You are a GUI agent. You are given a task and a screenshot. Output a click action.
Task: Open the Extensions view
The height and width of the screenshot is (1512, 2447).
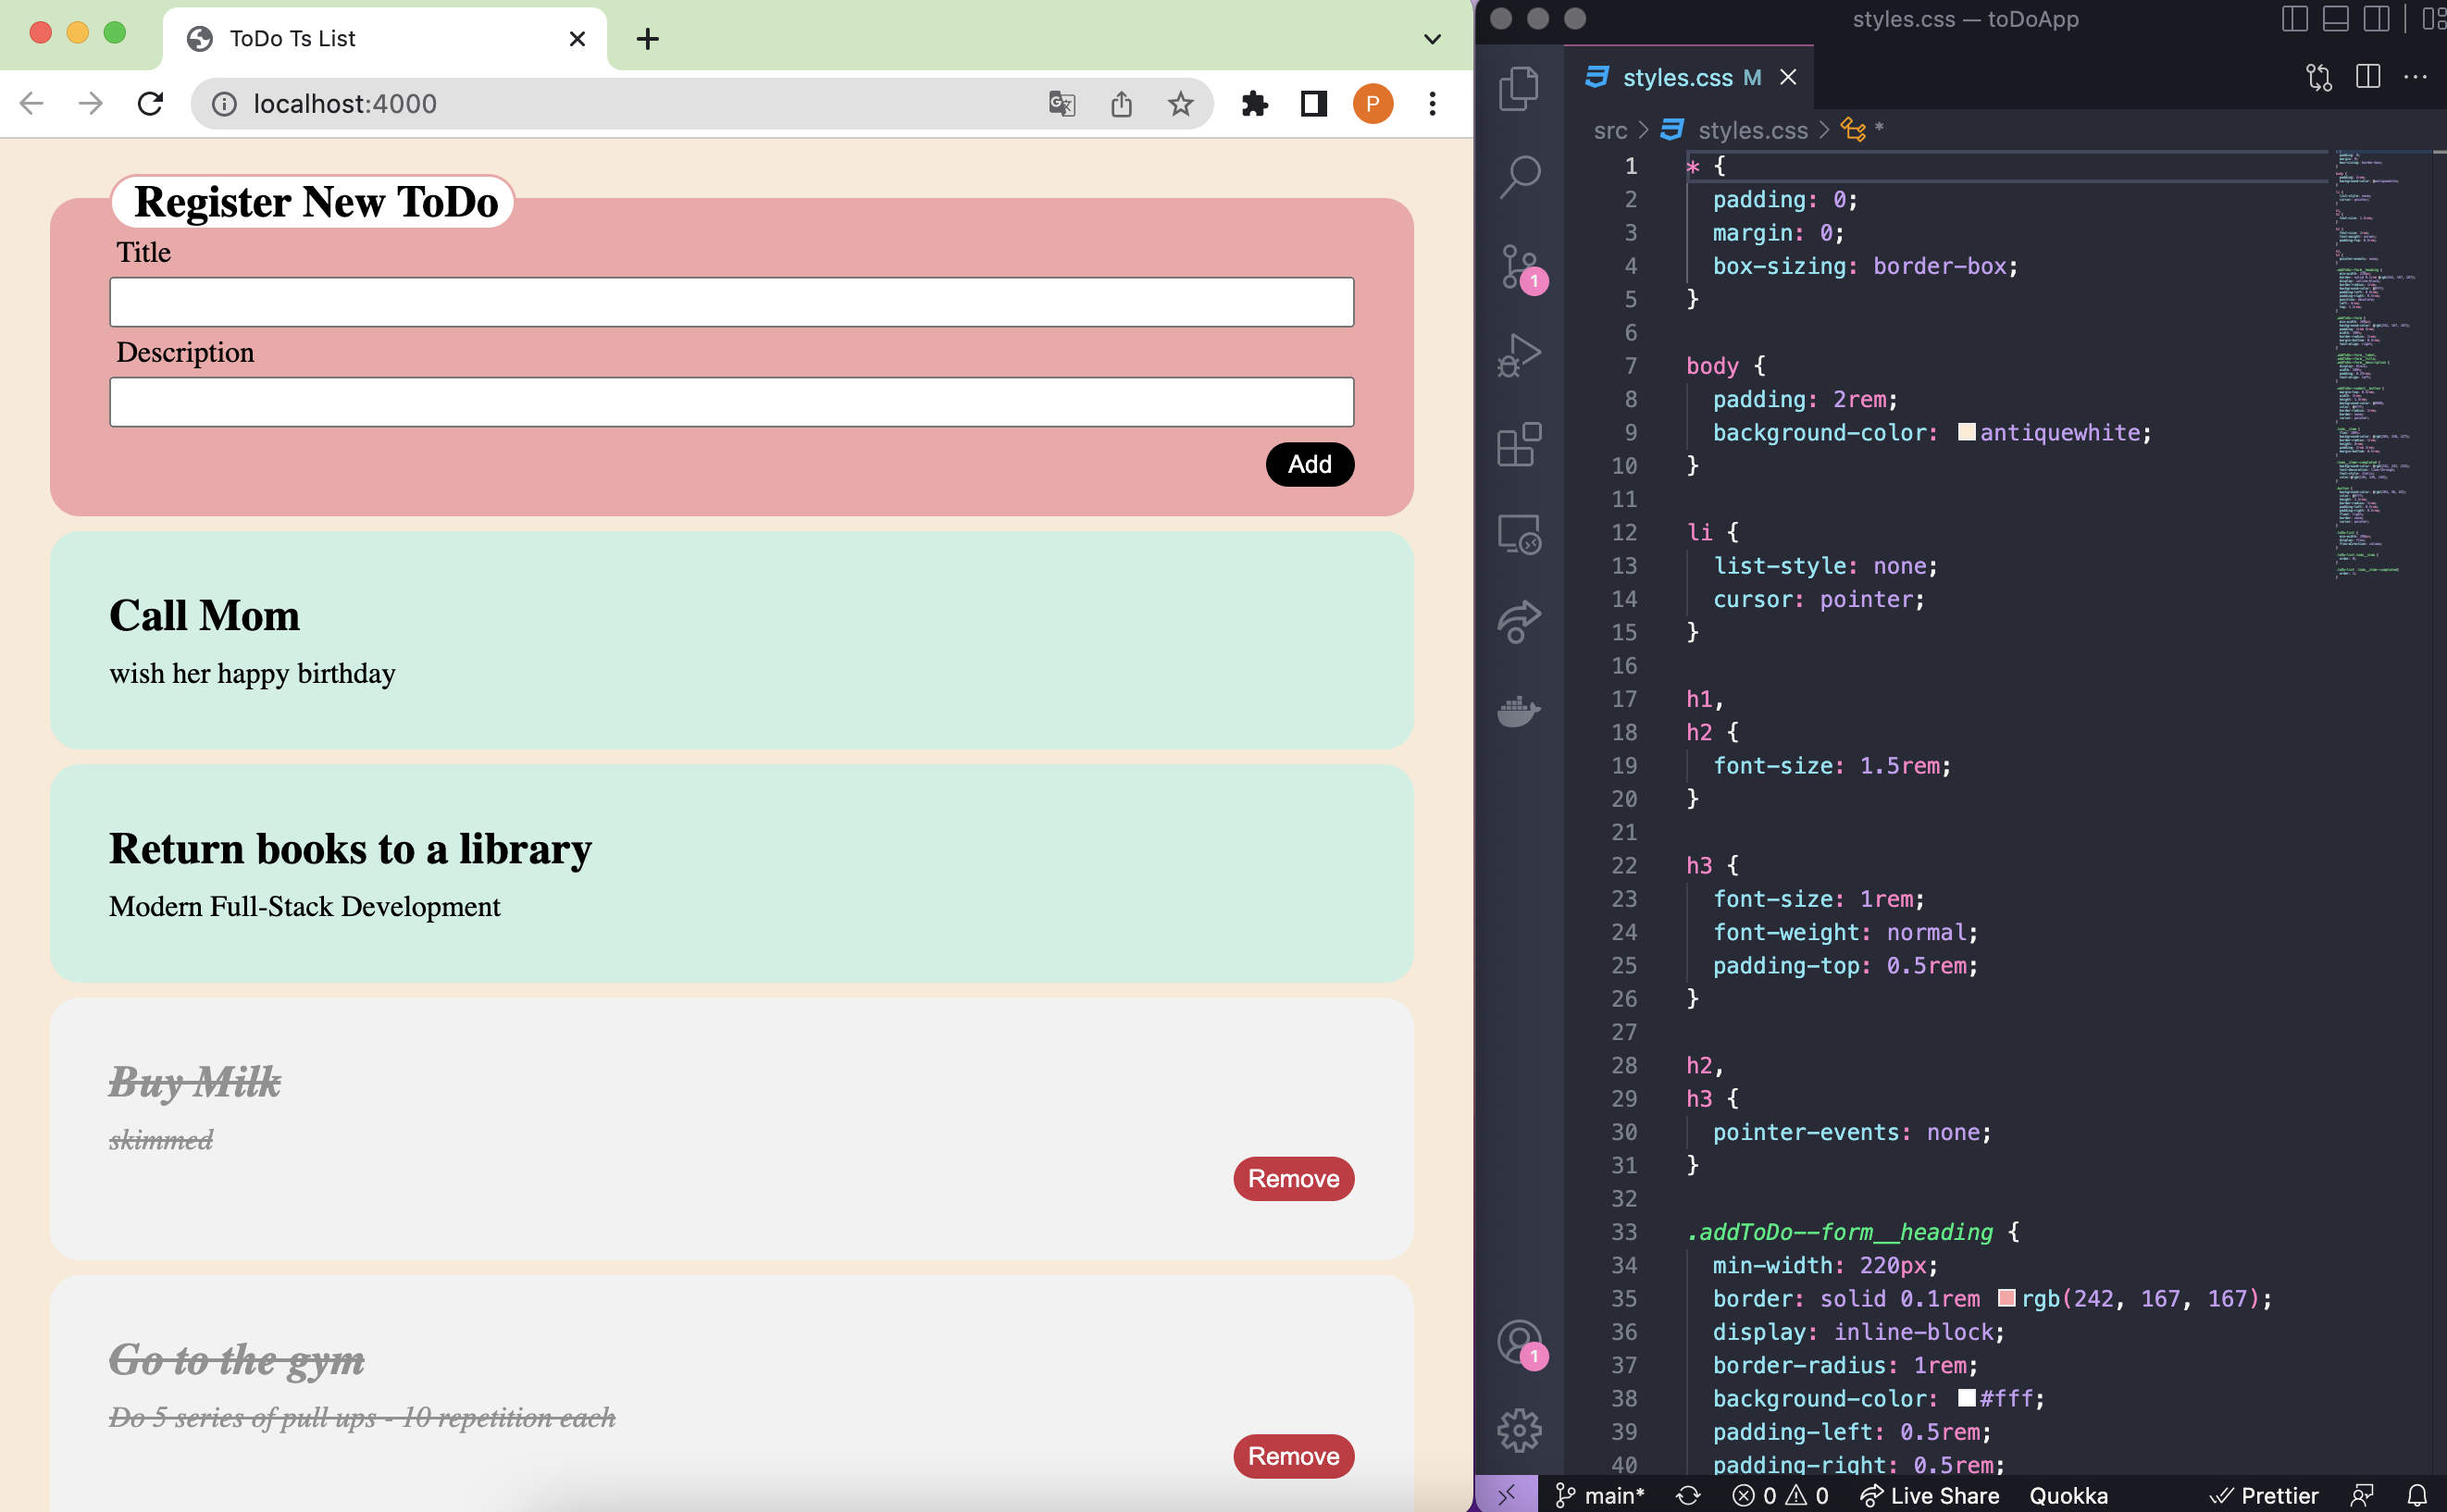click(1518, 444)
